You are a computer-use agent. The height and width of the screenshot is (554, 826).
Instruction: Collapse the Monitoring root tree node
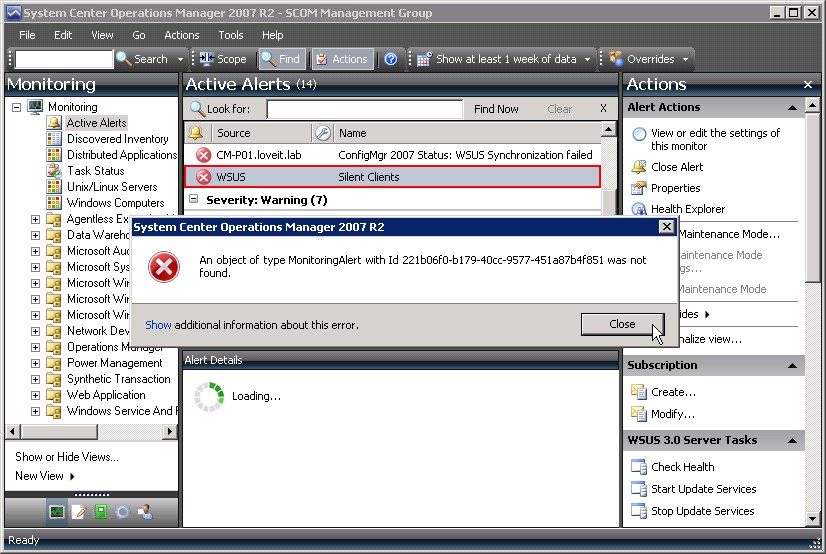[17, 107]
